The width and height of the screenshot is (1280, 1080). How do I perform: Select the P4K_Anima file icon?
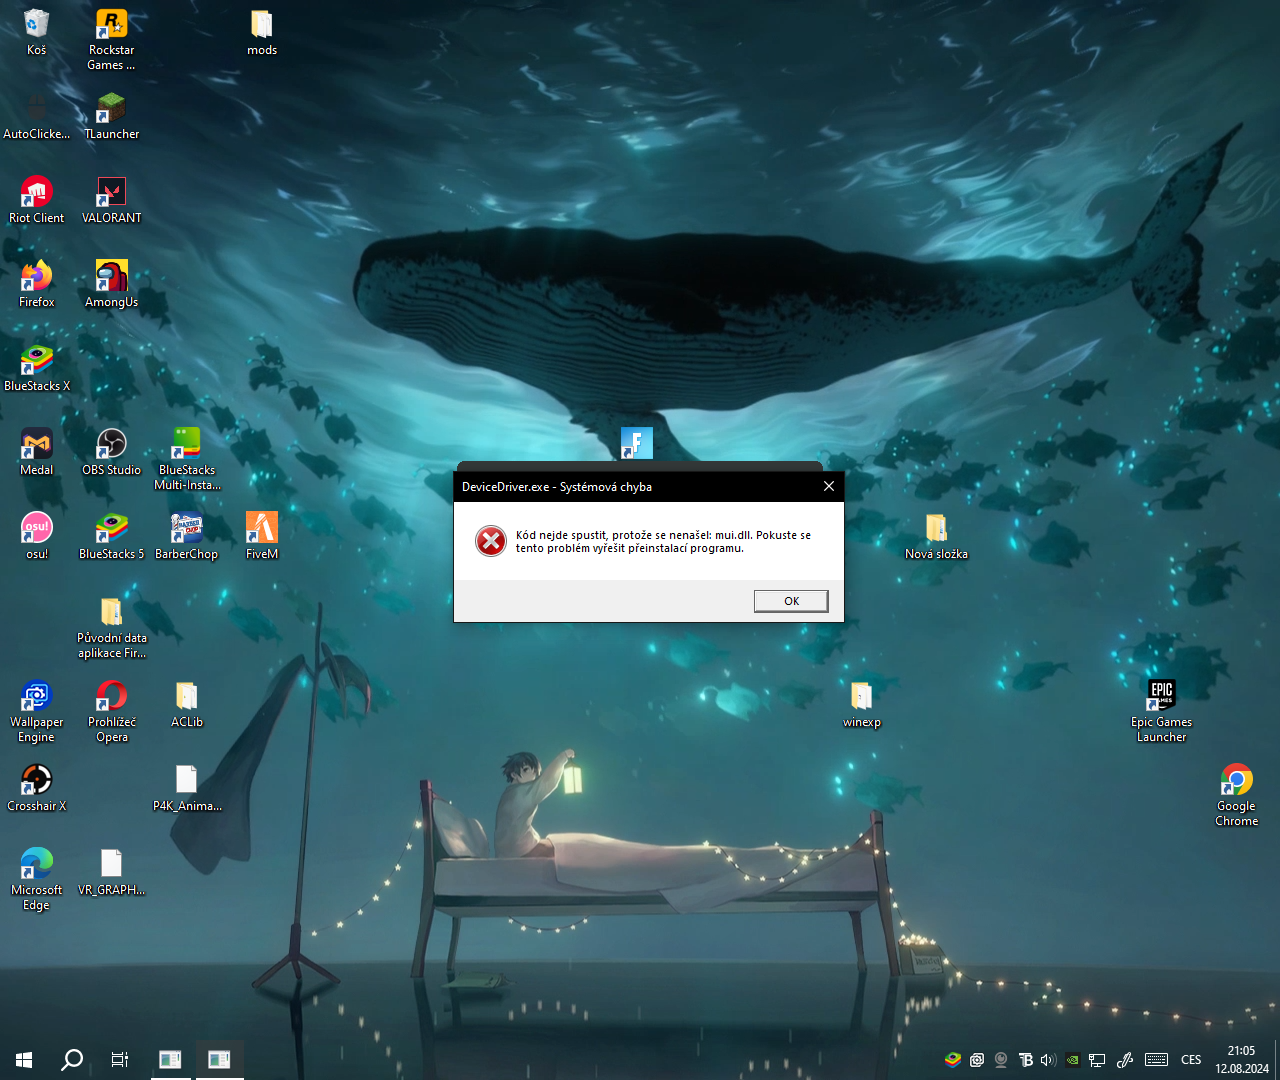click(187, 788)
